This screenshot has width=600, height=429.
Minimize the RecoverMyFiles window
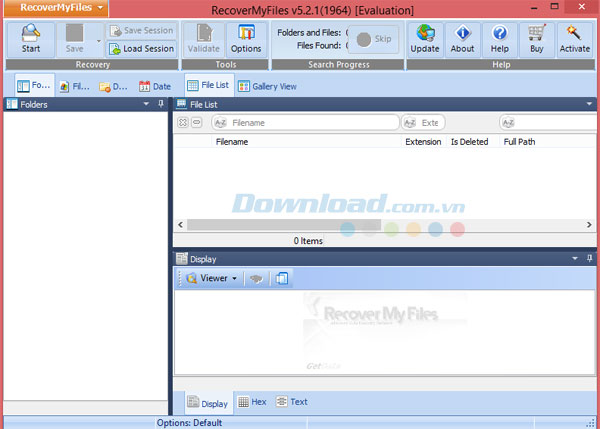(534, 7)
